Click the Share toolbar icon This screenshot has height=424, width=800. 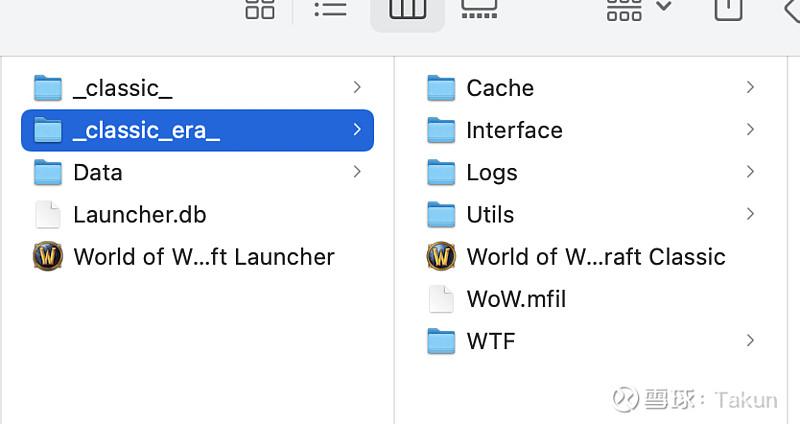coord(728,9)
